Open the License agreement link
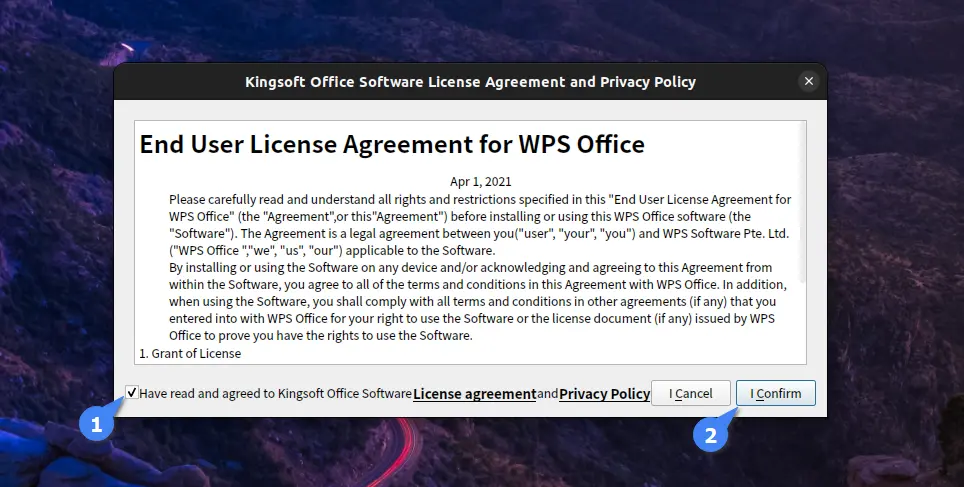 (475, 394)
